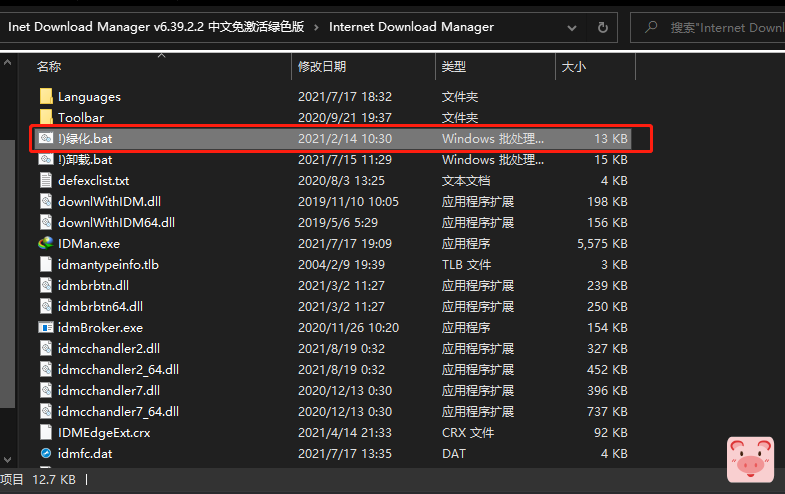Click the IDMan.exe application icon
Screen dimensions: 785x494
coord(46,243)
